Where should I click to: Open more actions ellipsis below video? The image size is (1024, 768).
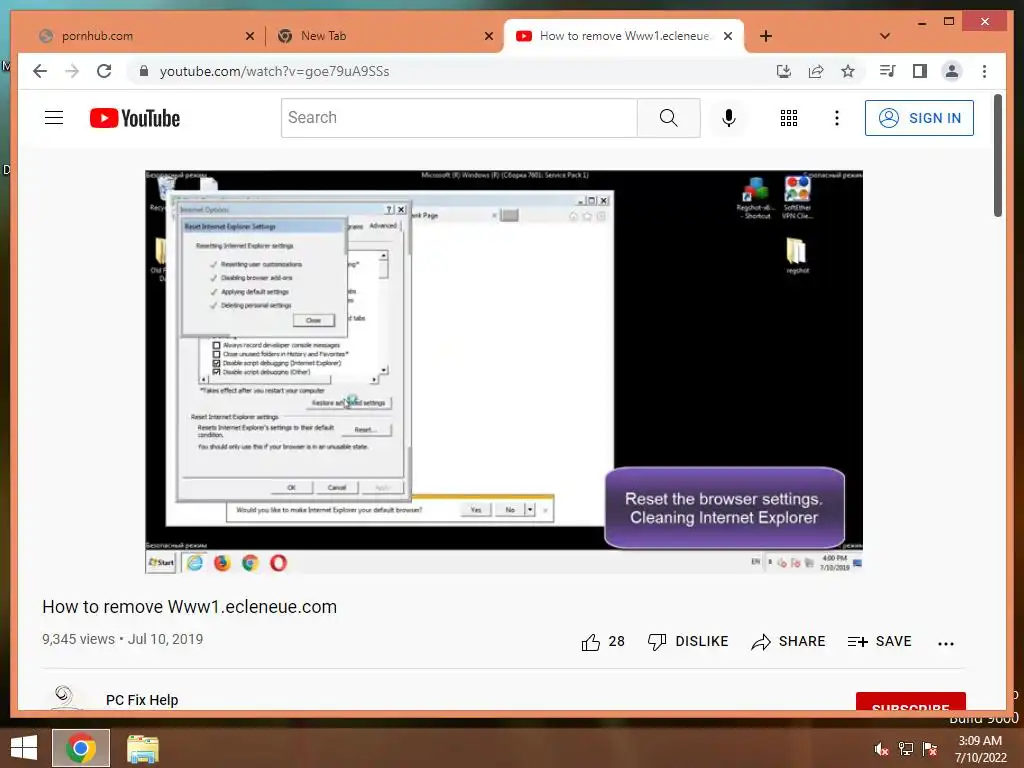946,643
